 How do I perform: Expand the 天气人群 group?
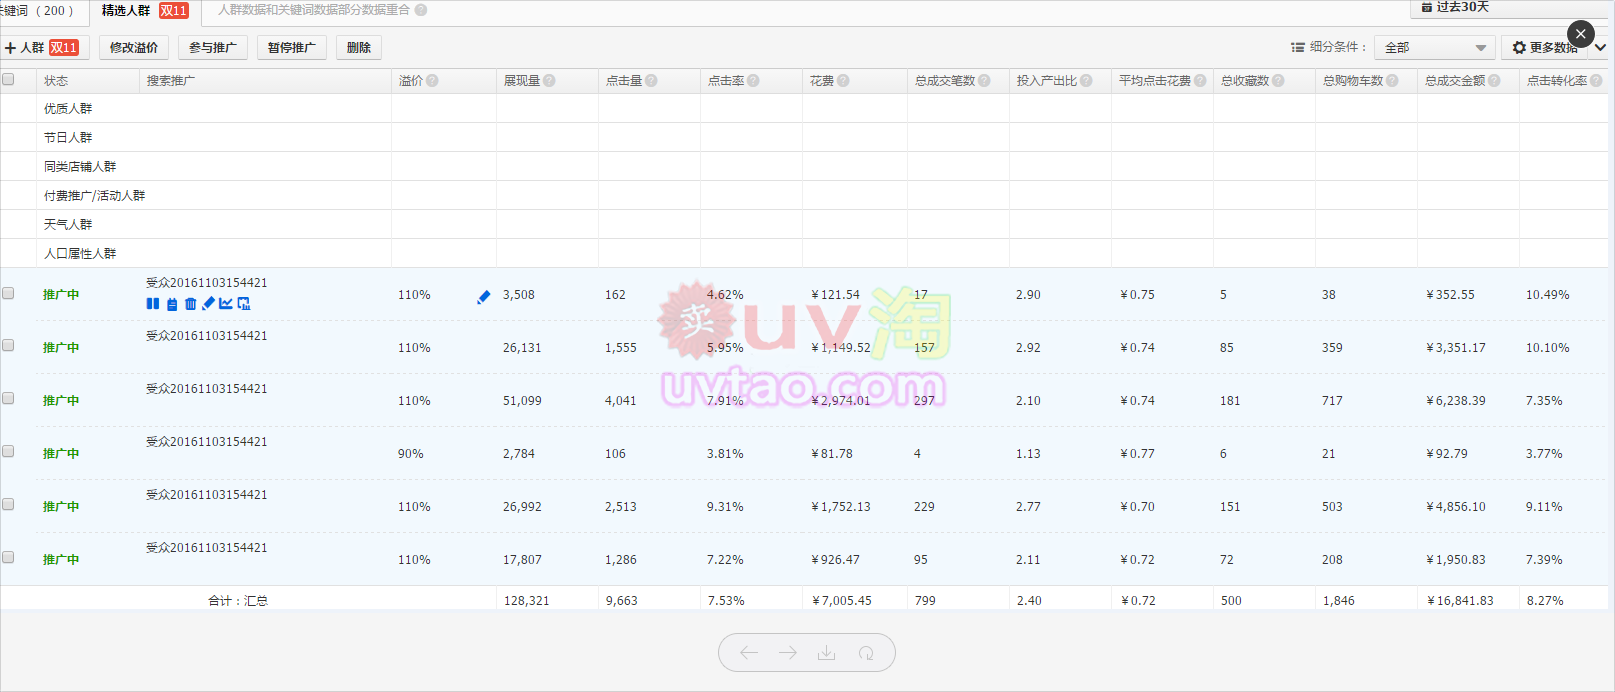[x=68, y=225]
